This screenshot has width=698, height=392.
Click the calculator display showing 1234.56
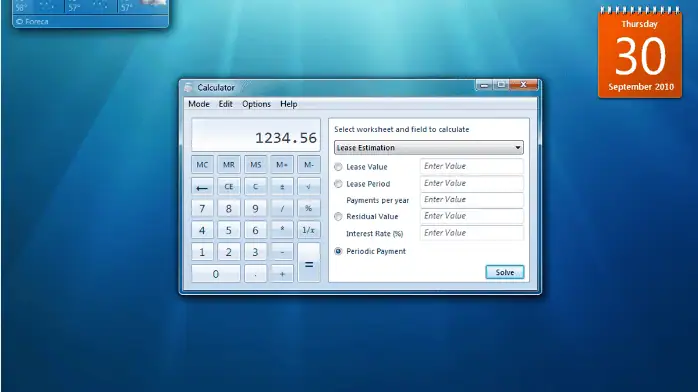256,135
